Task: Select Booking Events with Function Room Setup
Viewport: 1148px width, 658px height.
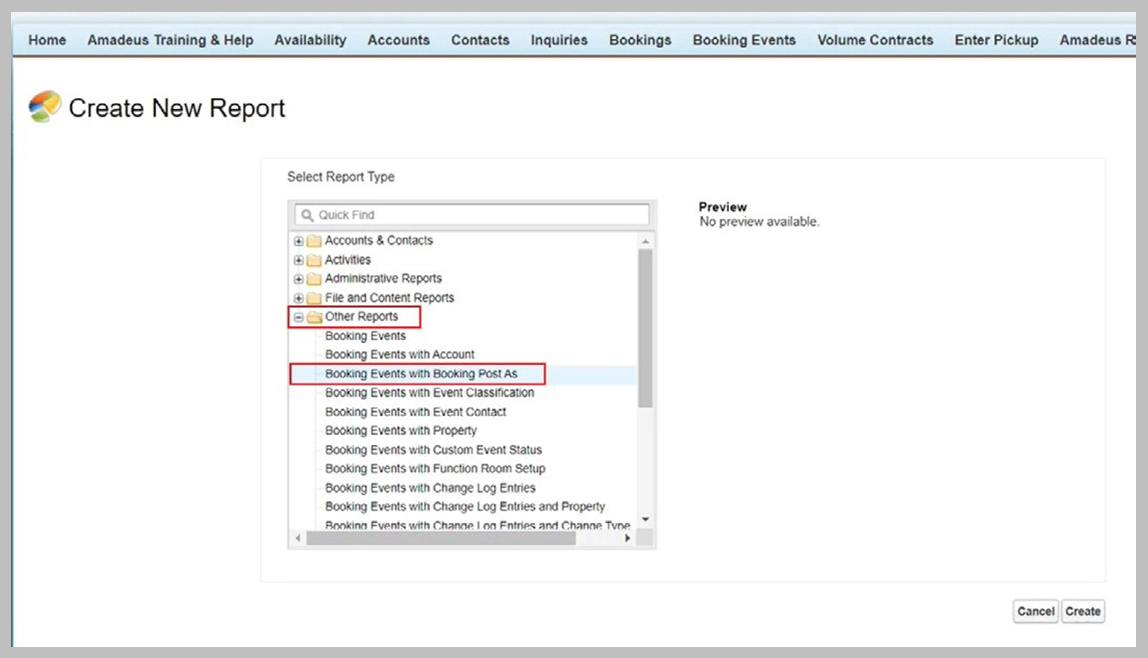Action: pyautogui.click(x=435, y=468)
